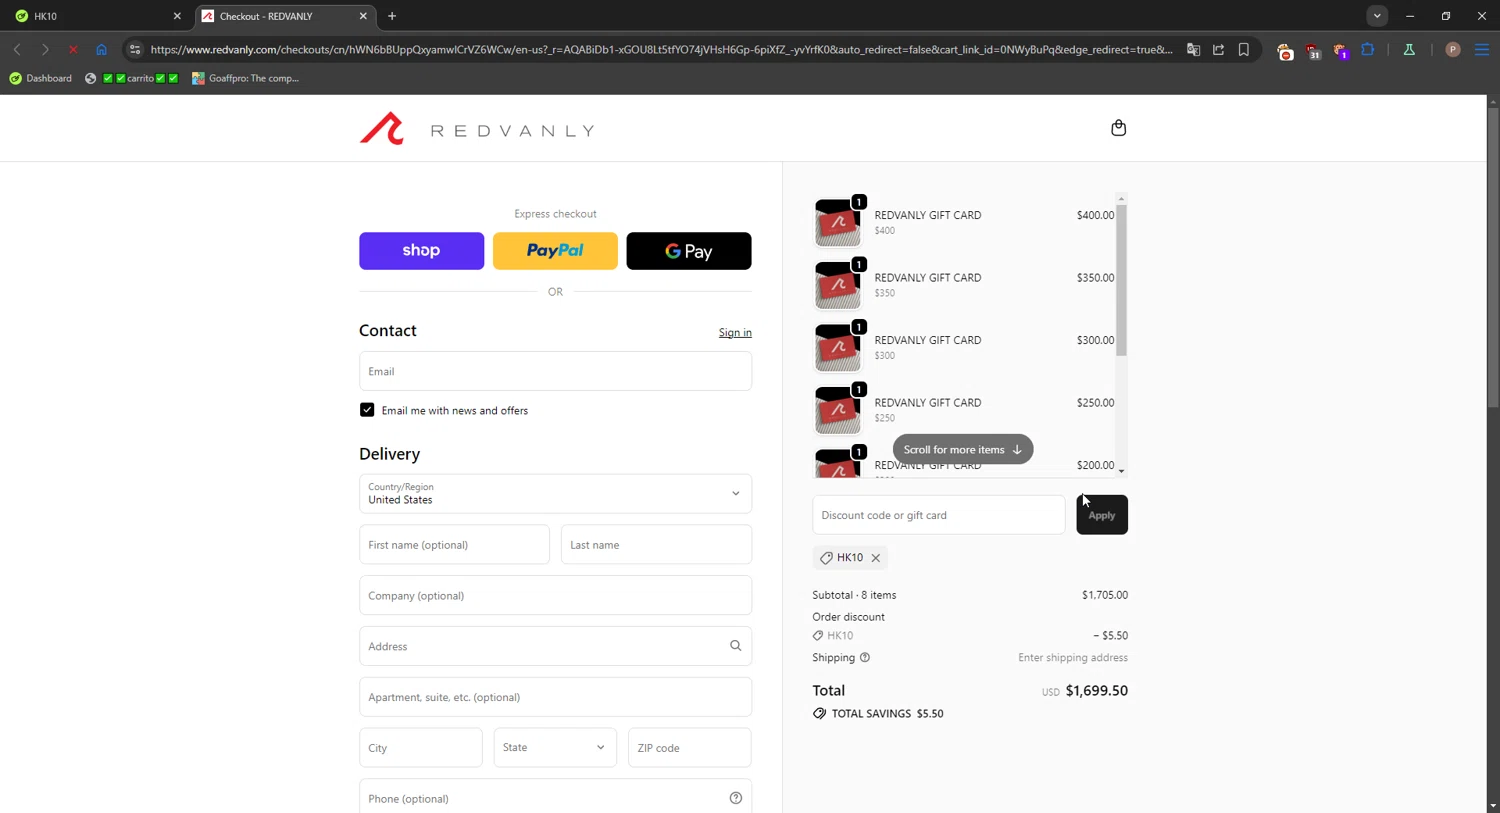Focus the First name (optional) field
Screen dimensions: 1500x813
coord(454,545)
